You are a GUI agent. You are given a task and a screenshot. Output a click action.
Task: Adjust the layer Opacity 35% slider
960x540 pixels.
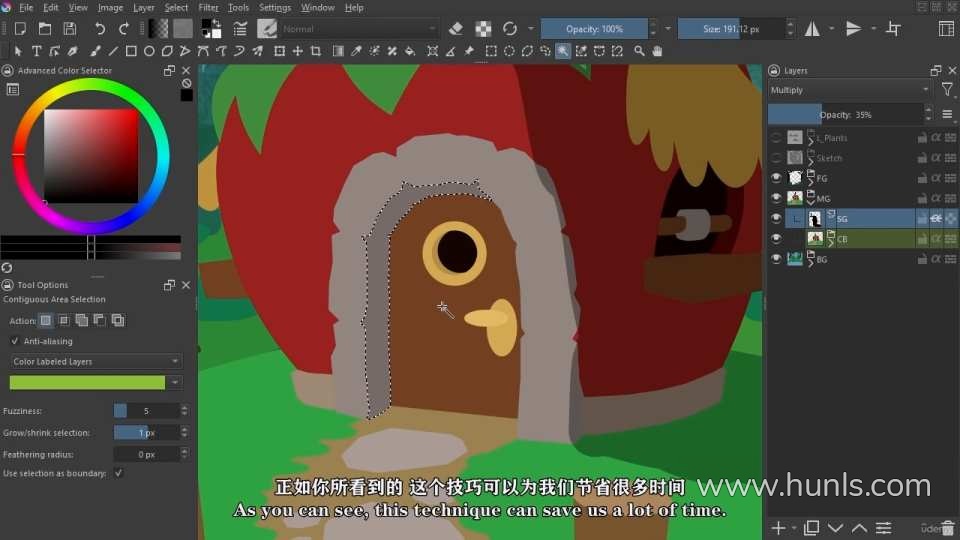click(846, 114)
